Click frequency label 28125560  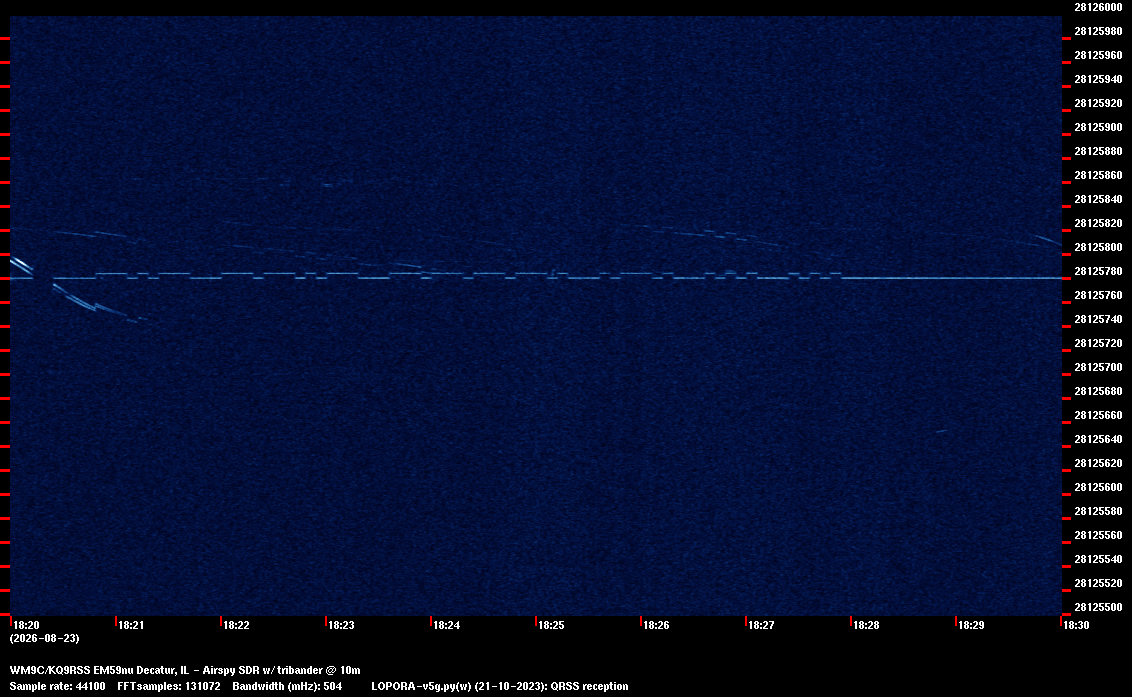point(1098,535)
